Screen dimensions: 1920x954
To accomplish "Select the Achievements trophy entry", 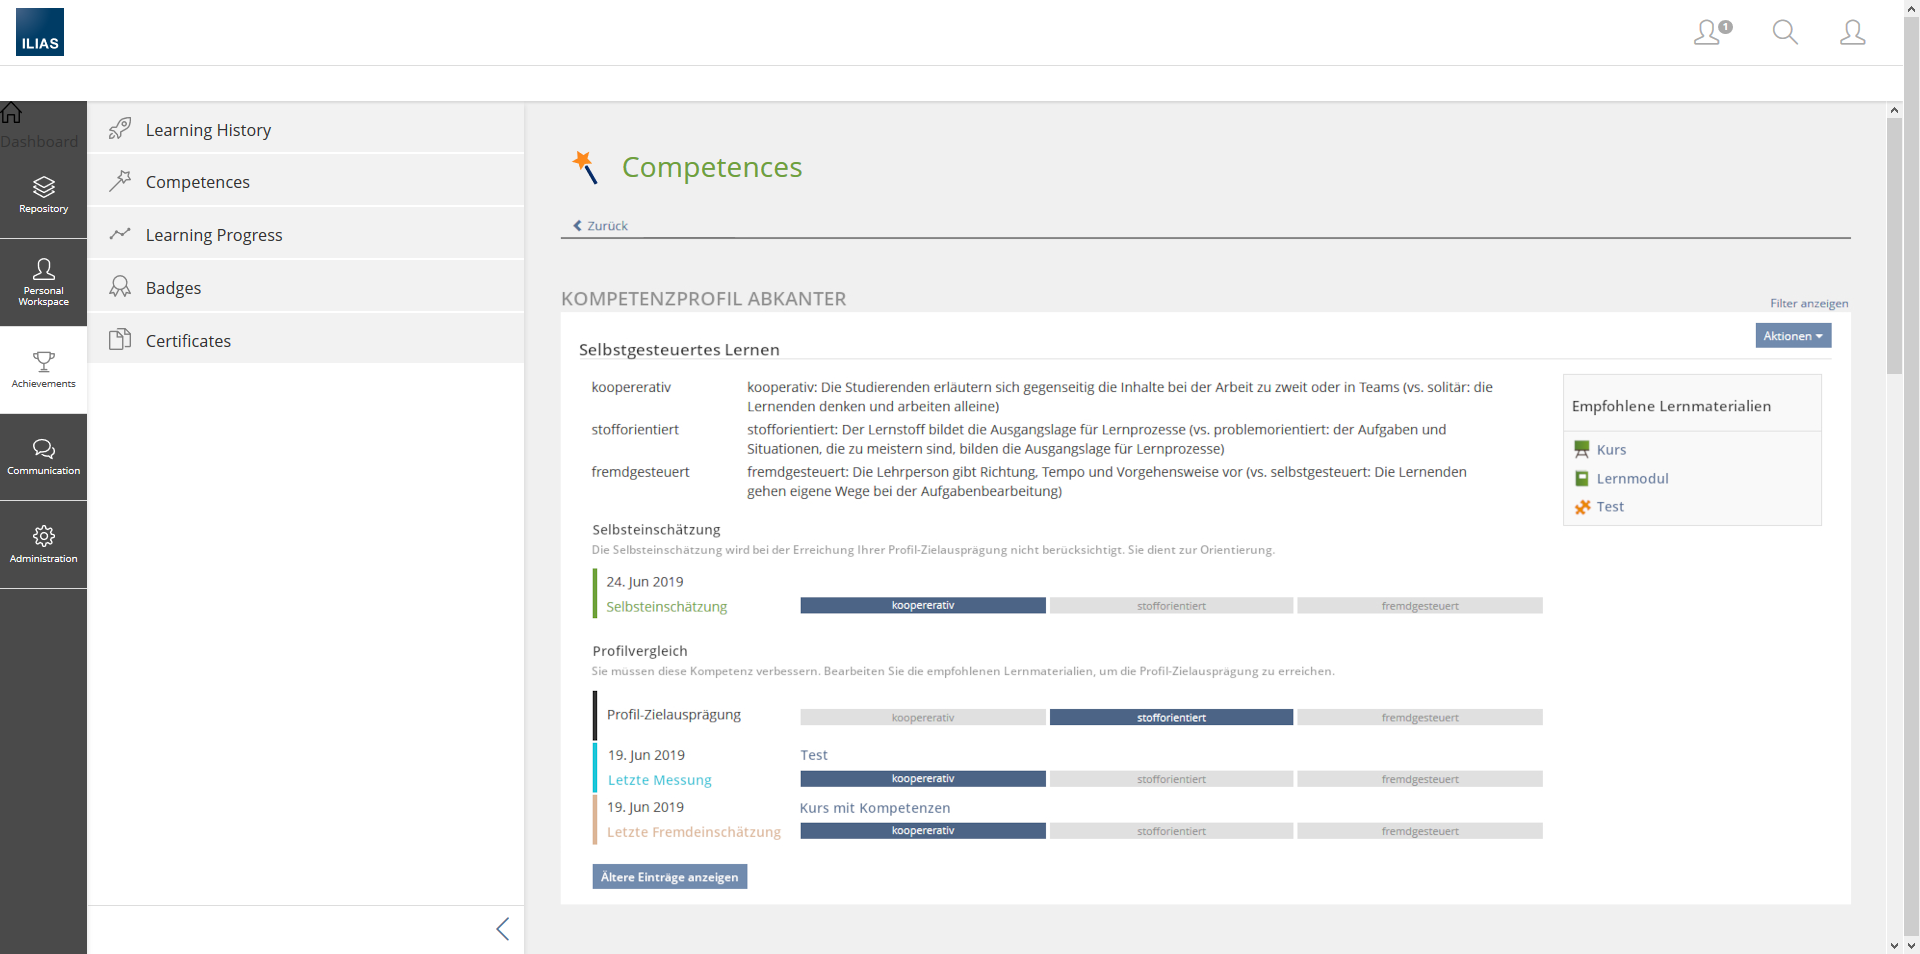I will 43,369.
